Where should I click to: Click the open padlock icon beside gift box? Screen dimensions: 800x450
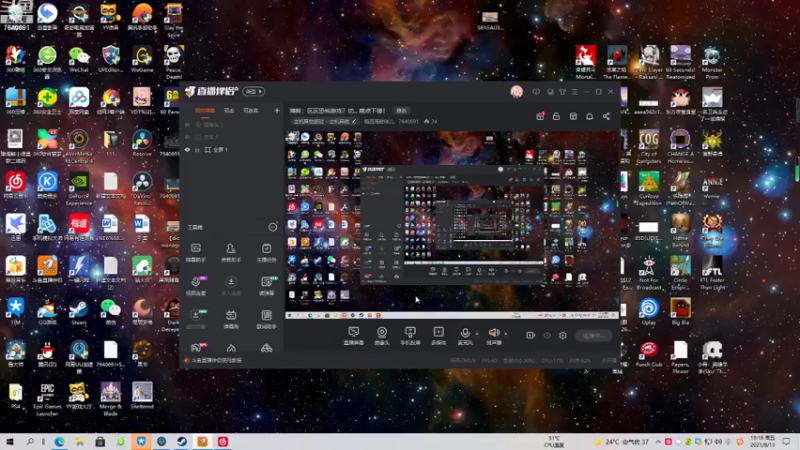(x=556, y=116)
